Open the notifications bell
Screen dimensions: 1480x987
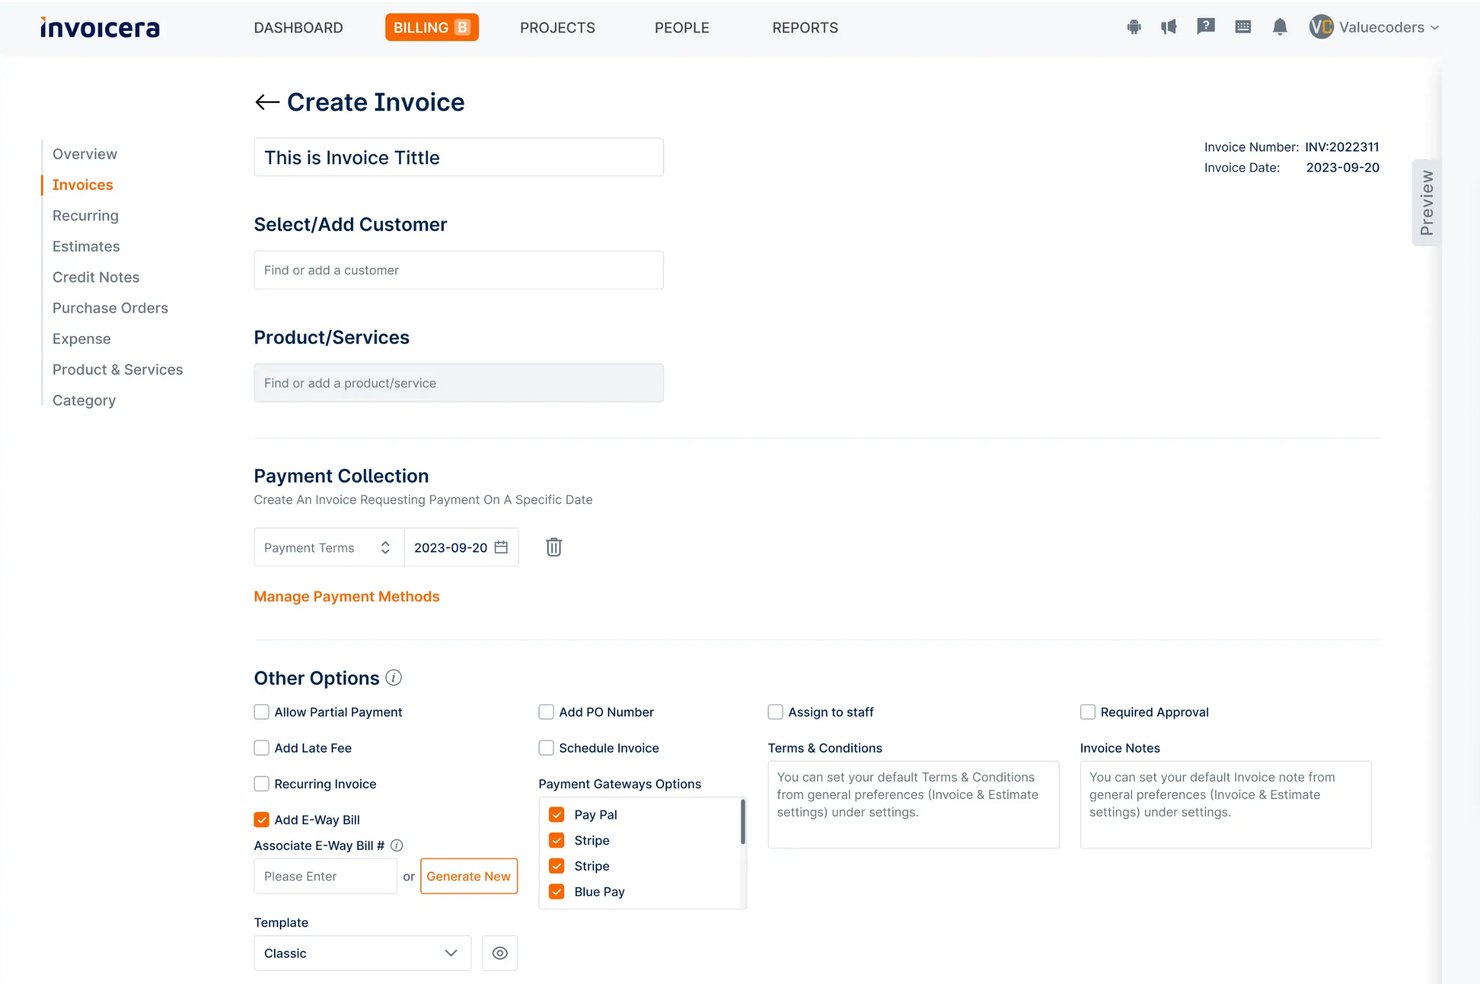coord(1280,27)
